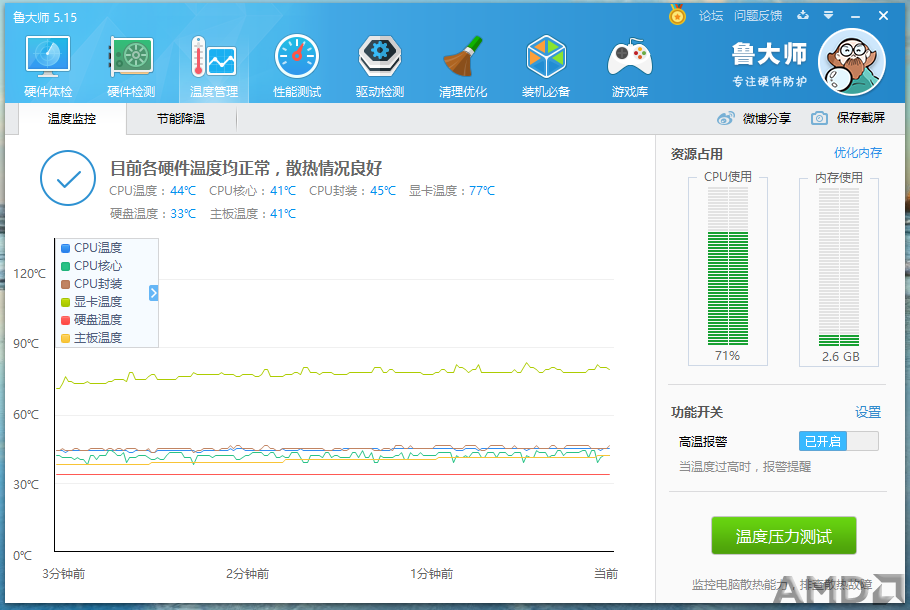The width and height of the screenshot is (910, 610).
Task: Click the 鲁大师 mascot avatar
Action: pyautogui.click(x=851, y=62)
